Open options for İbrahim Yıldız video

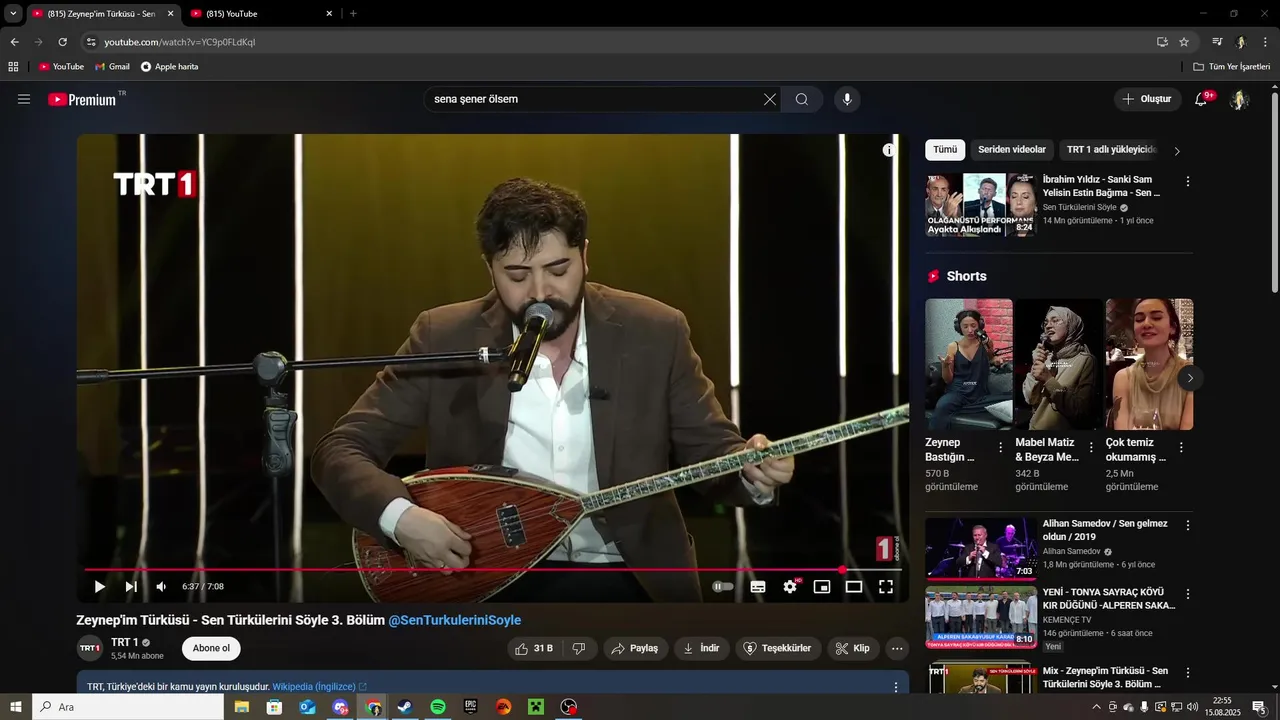(1188, 182)
